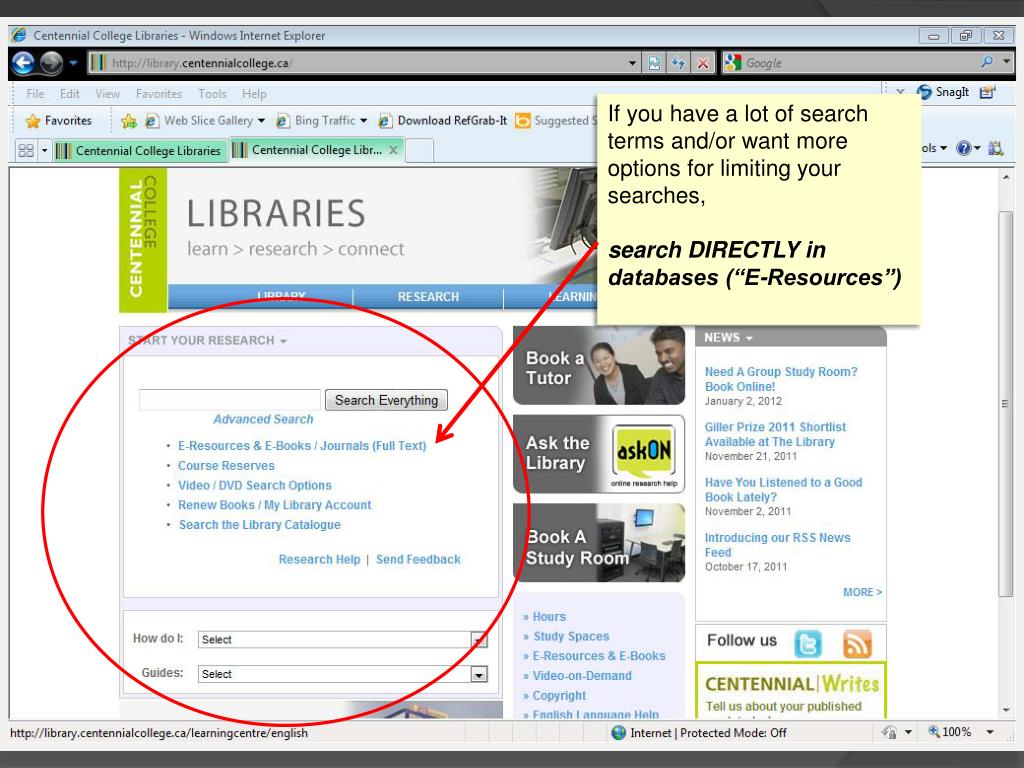
Task: Click the Compatibility View icon
Action: tap(654, 63)
